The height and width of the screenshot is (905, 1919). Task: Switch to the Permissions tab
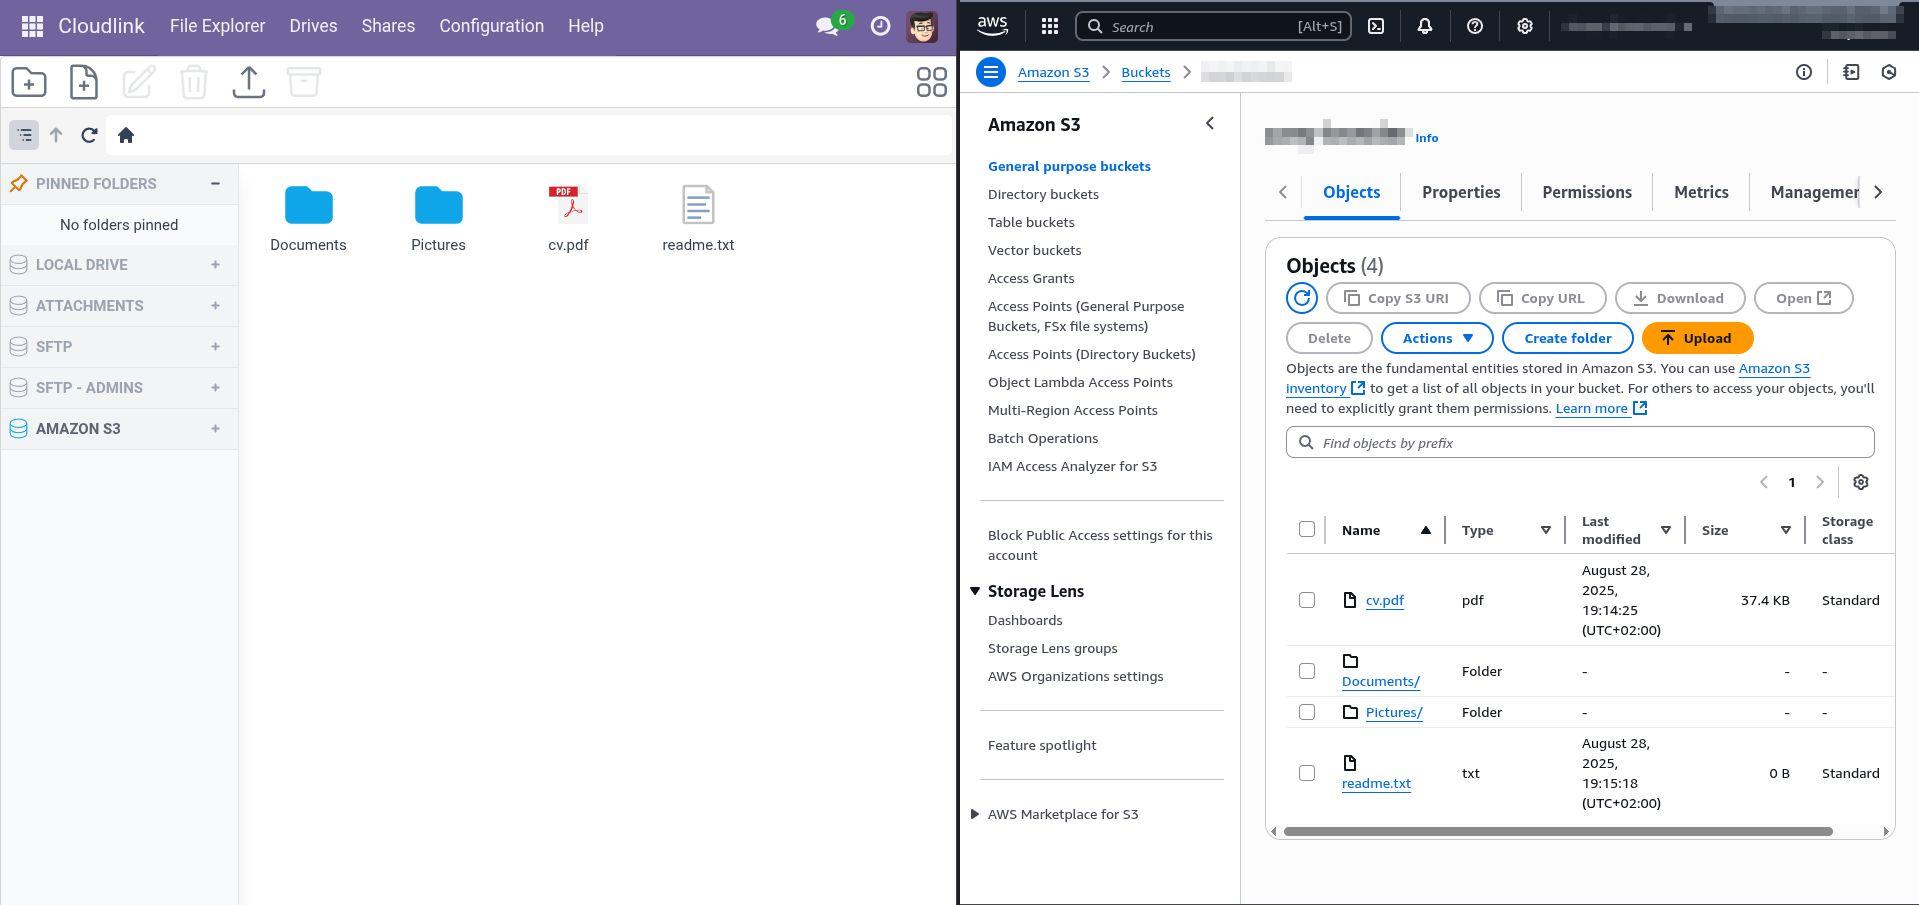pyautogui.click(x=1586, y=192)
